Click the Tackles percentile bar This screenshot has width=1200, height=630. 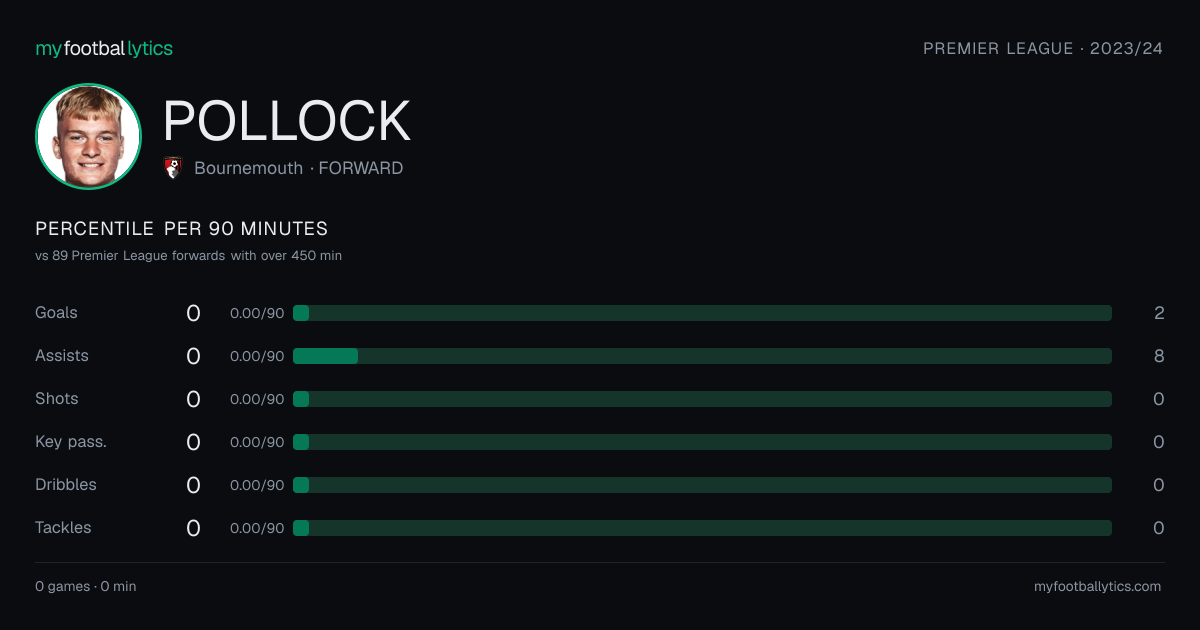point(702,528)
